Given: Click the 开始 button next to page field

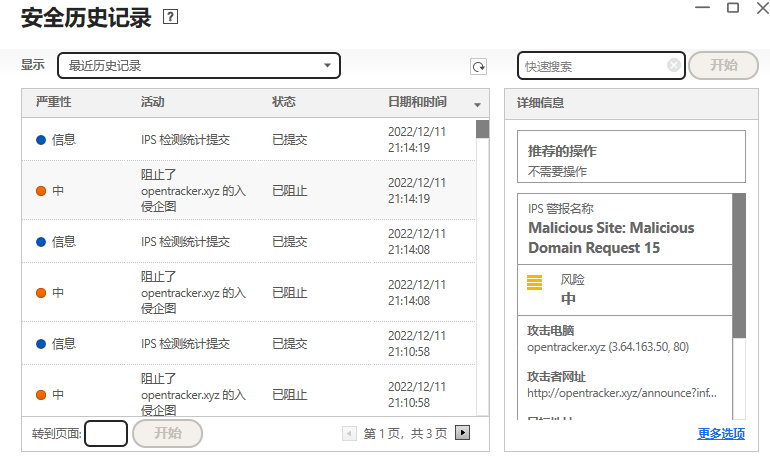Looking at the screenshot, I should coord(167,433).
